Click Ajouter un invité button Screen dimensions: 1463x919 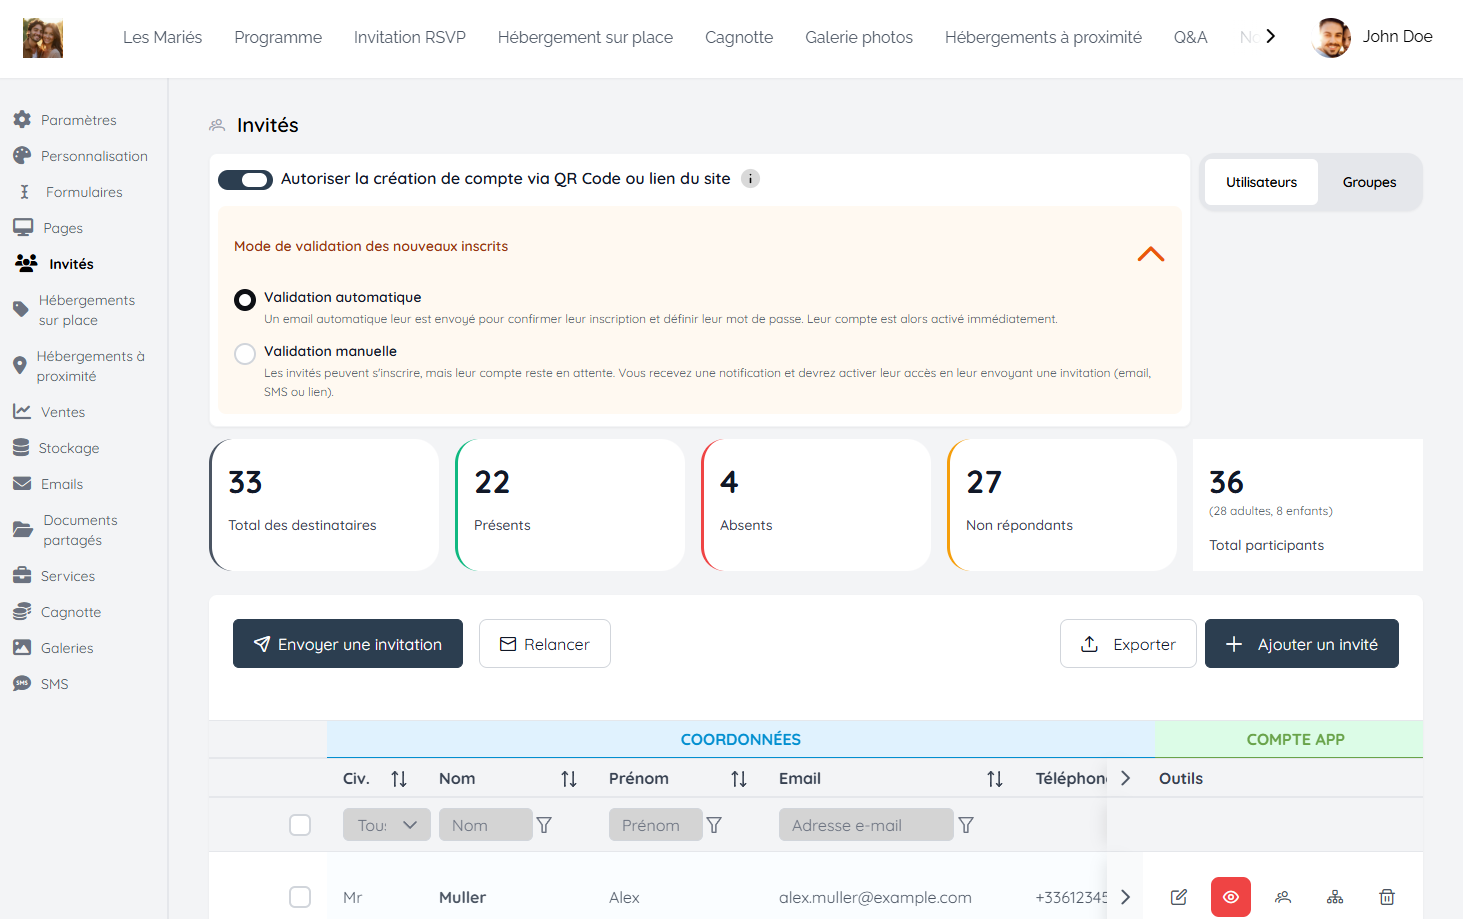(1302, 644)
